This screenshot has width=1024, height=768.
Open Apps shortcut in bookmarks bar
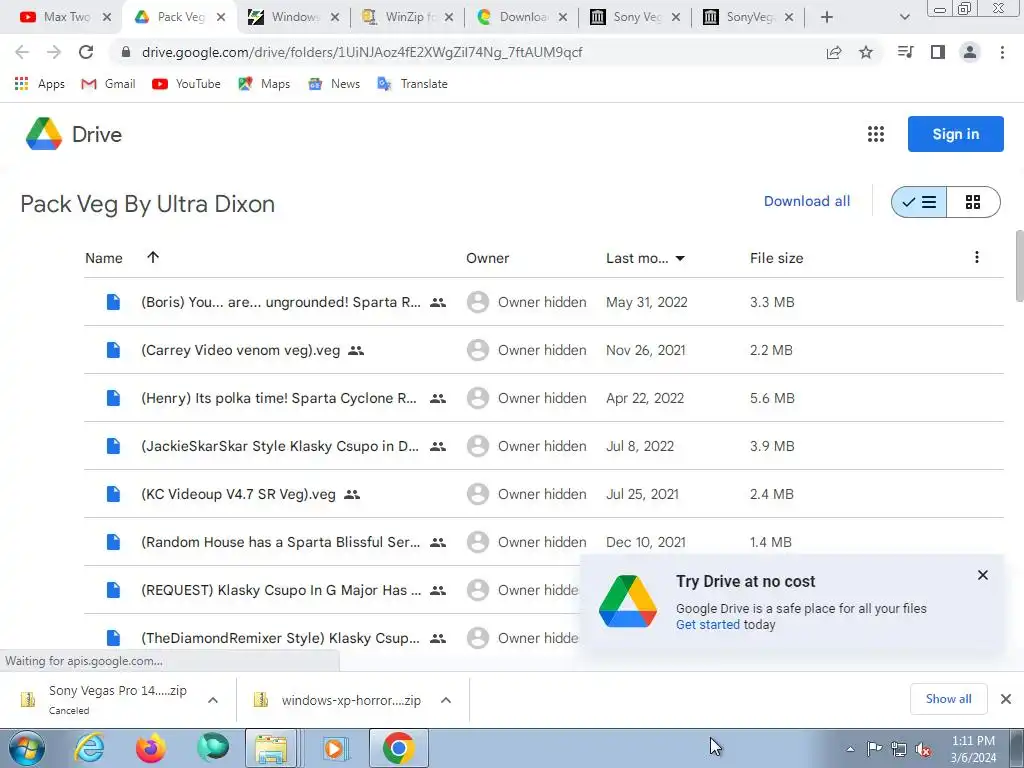pos(39,84)
